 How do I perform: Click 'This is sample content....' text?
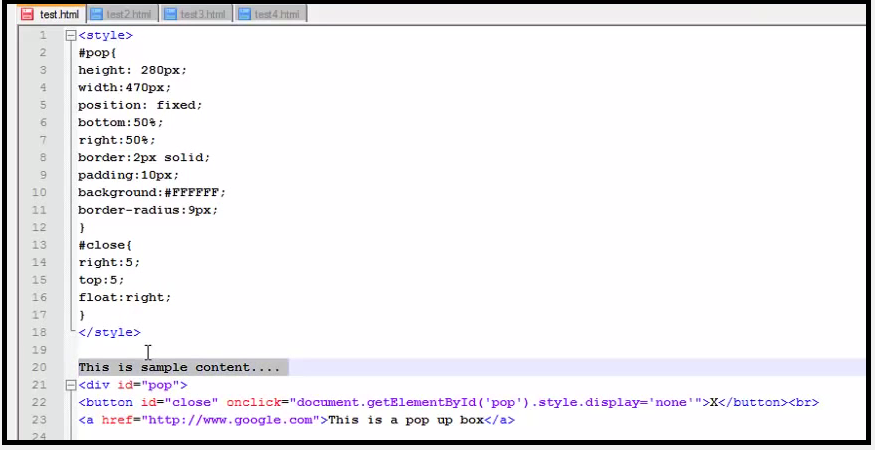coord(179,367)
